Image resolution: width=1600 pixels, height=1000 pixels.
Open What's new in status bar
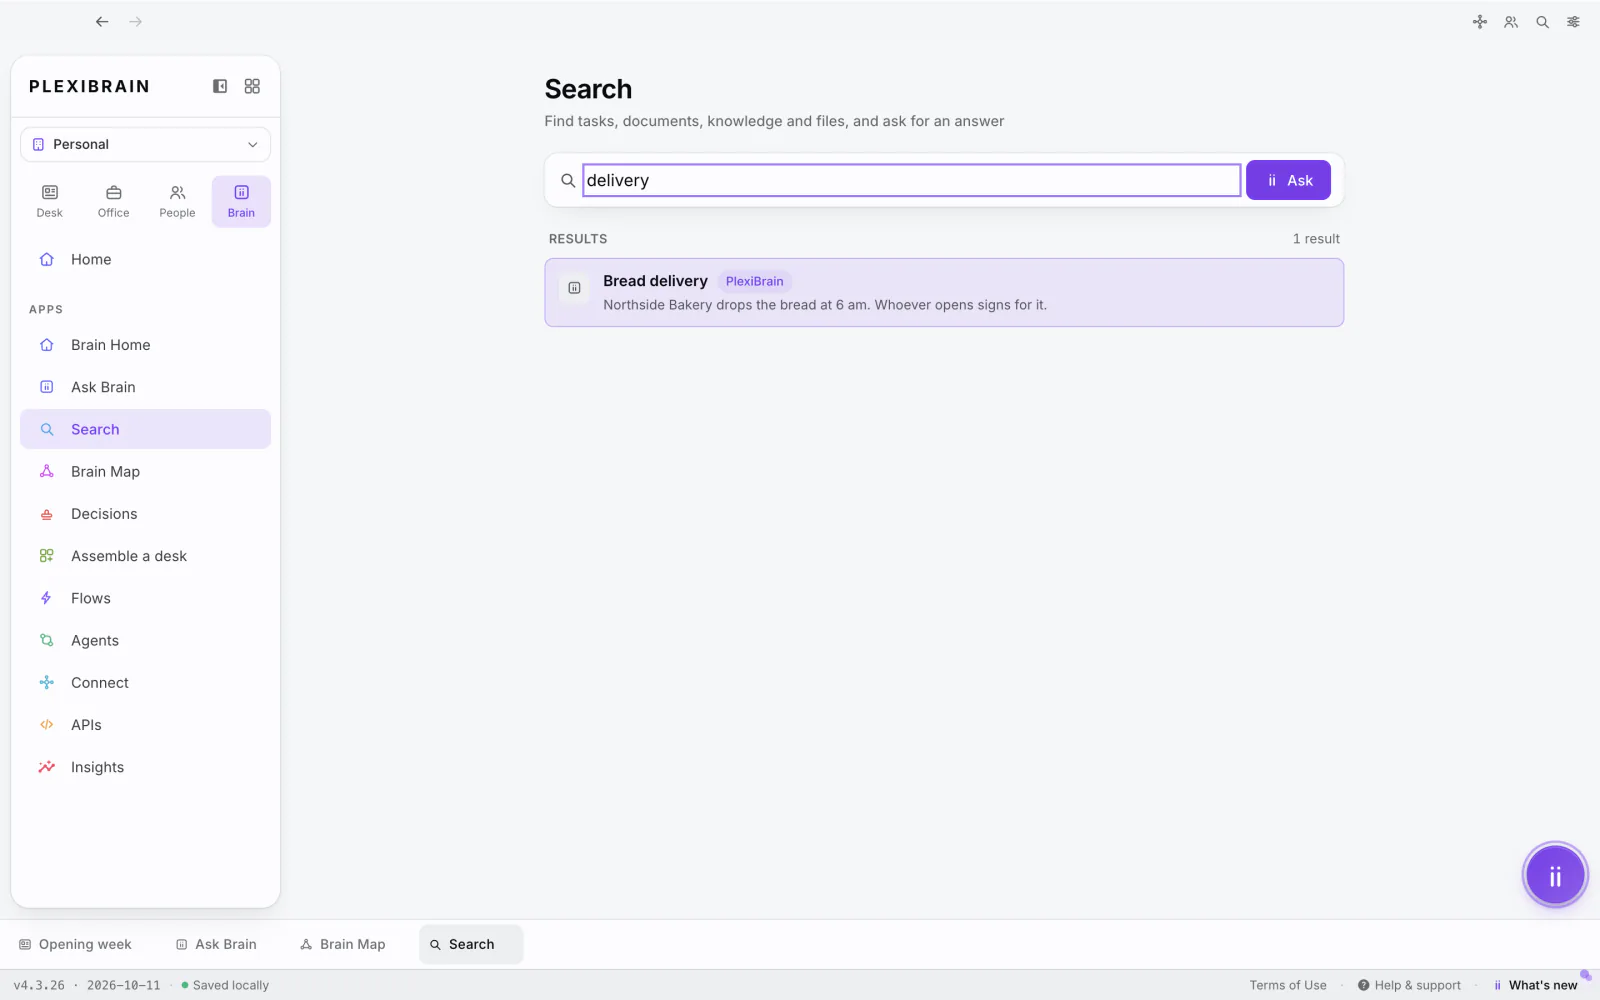point(1535,985)
